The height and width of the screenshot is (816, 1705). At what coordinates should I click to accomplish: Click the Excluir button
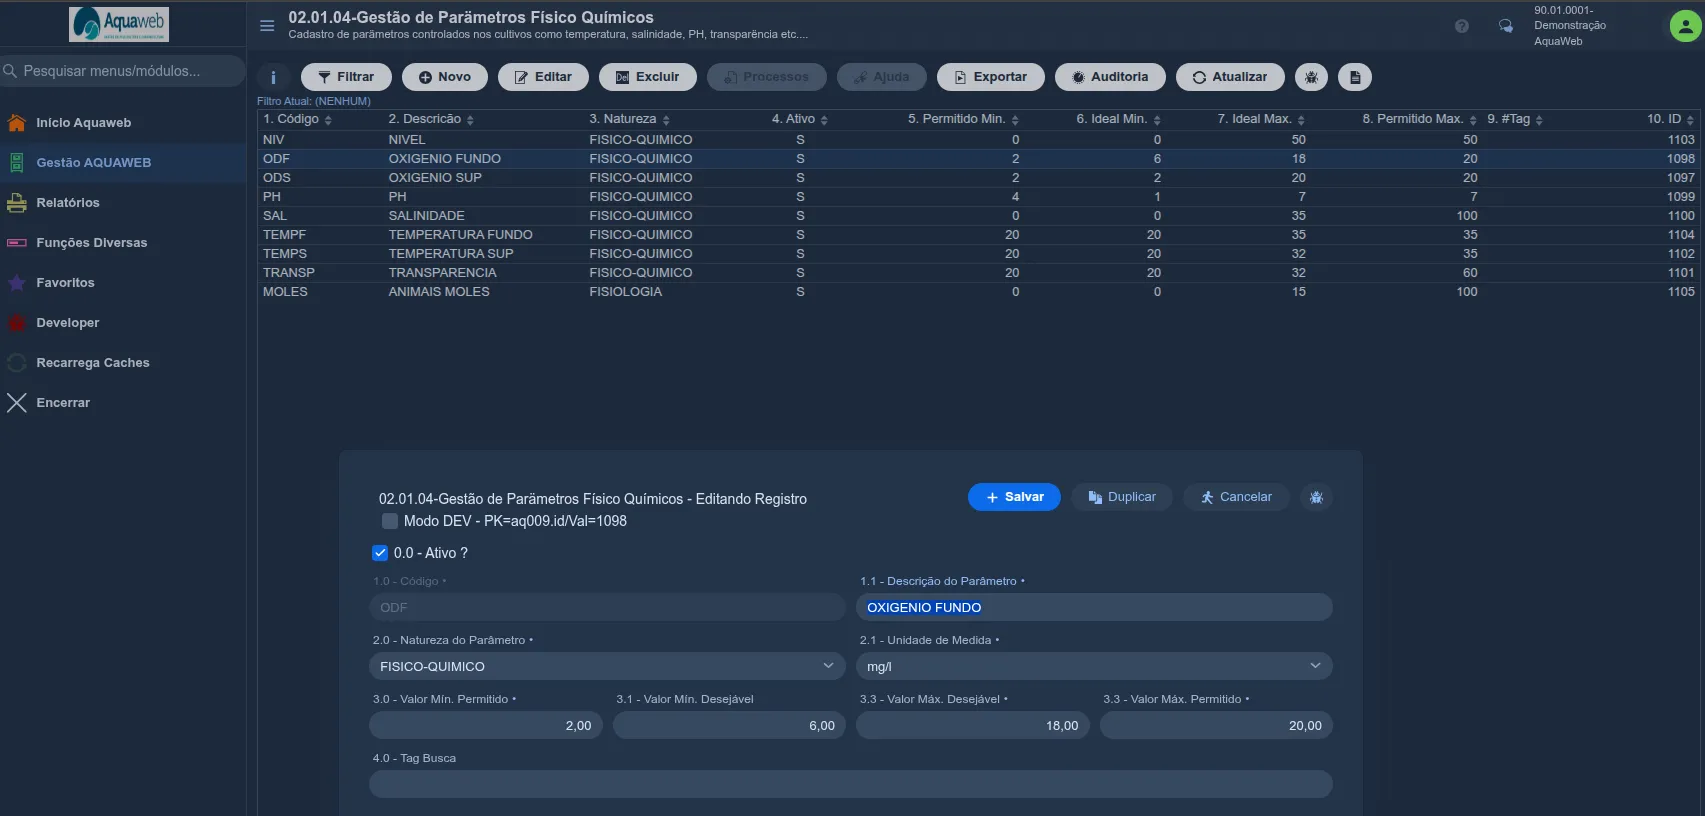pos(647,77)
